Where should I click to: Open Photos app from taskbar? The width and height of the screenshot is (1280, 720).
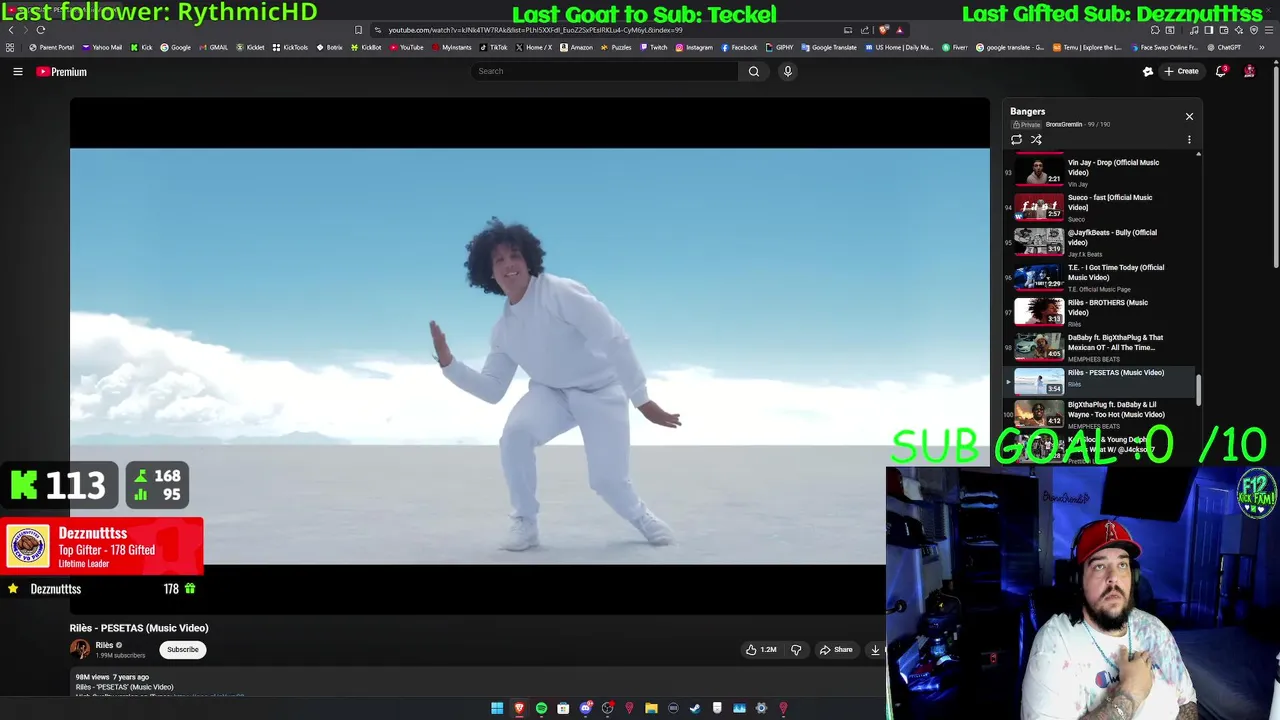click(739, 708)
